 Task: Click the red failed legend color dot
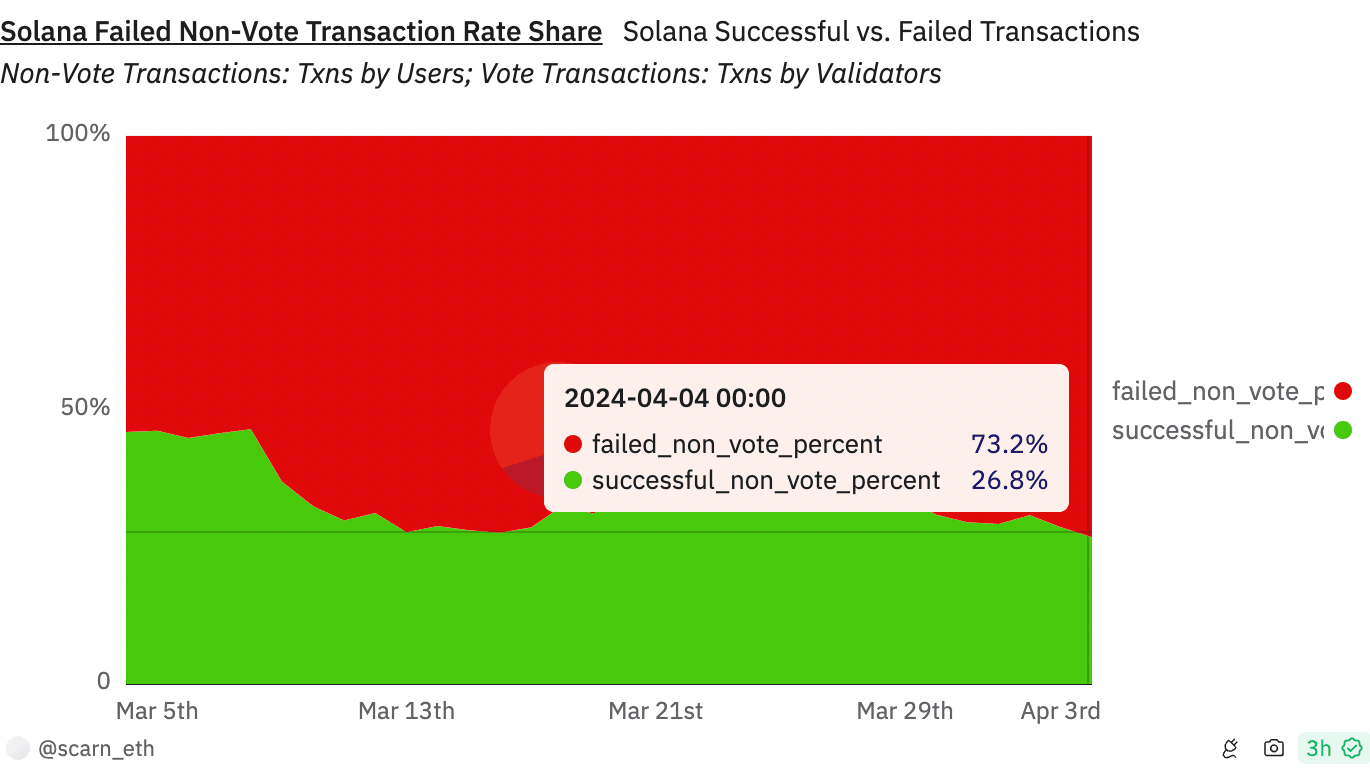[x=1343, y=391]
